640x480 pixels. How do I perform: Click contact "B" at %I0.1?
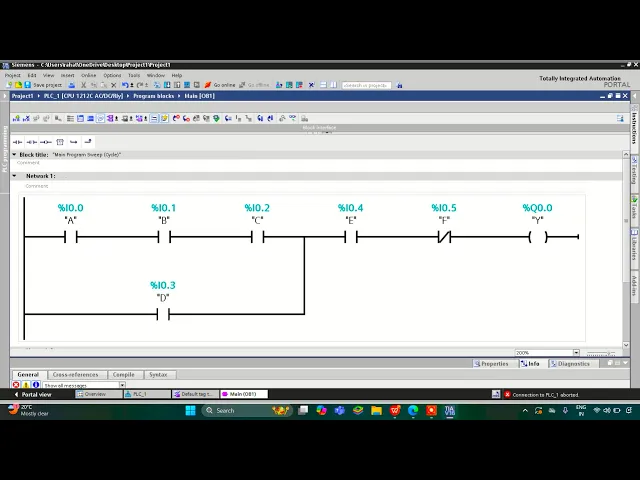[x=164, y=237]
